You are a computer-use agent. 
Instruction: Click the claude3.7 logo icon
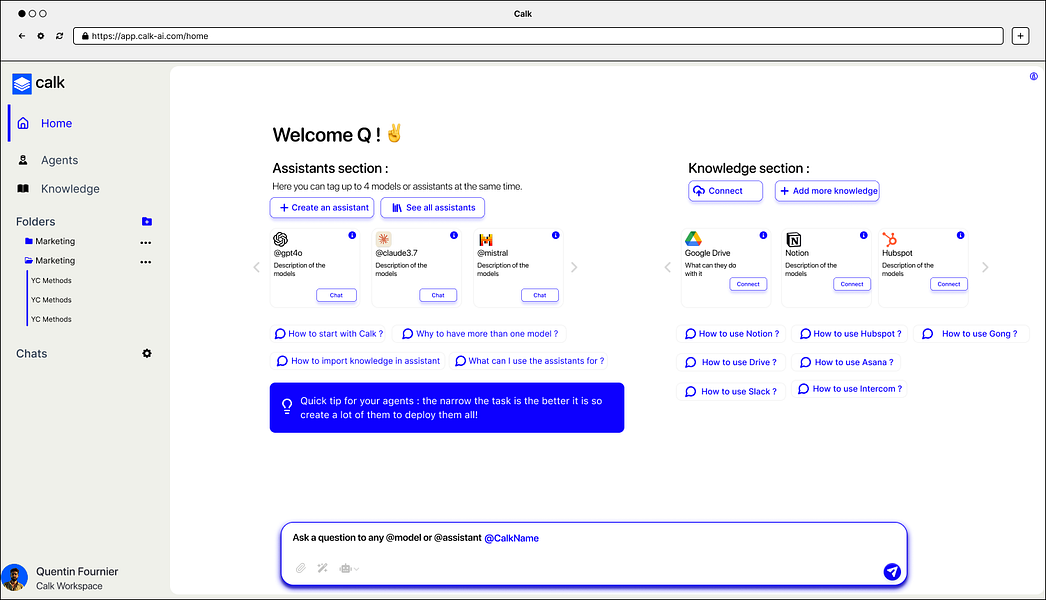click(x=383, y=239)
